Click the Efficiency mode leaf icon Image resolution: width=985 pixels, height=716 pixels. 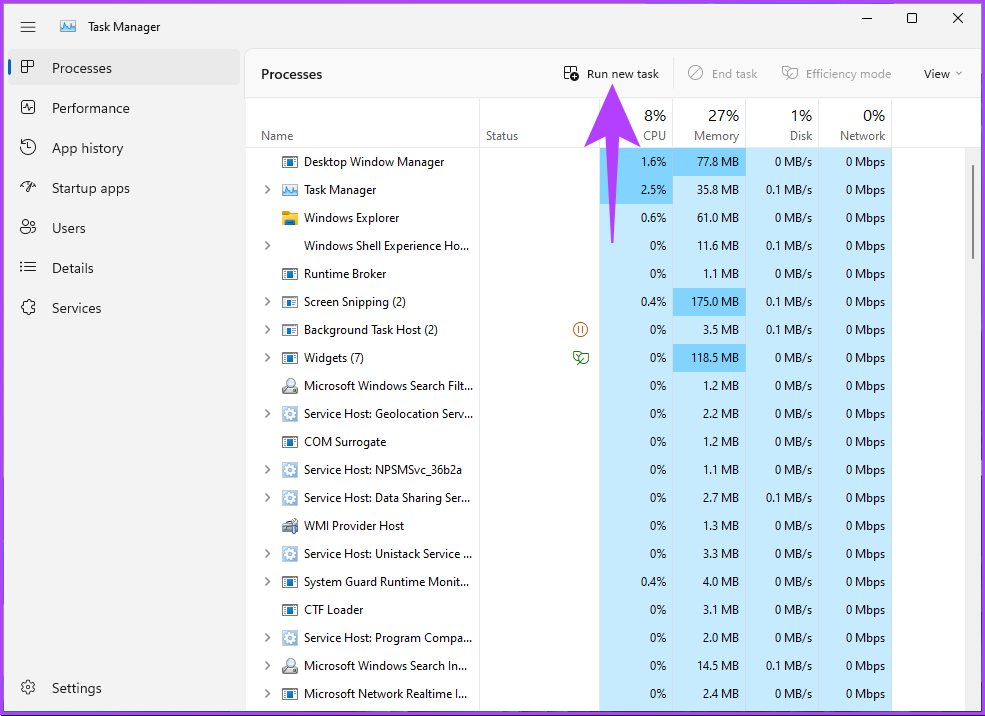tap(790, 73)
